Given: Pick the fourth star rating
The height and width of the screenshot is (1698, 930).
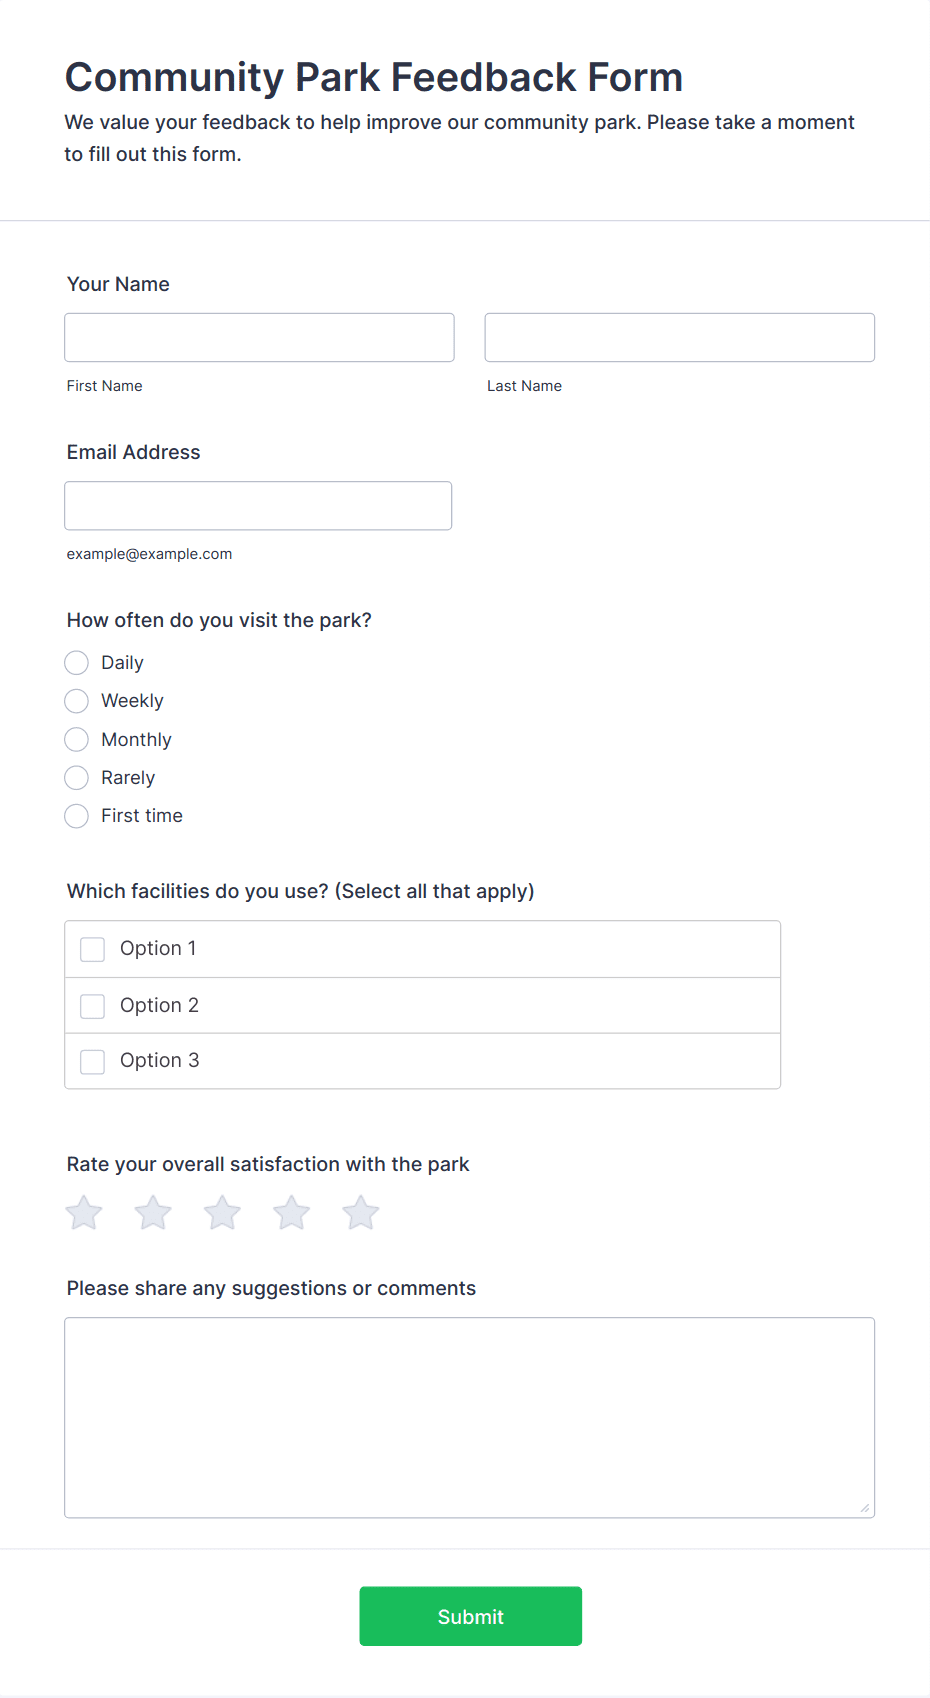Looking at the screenshot, I should [292, 1213].
